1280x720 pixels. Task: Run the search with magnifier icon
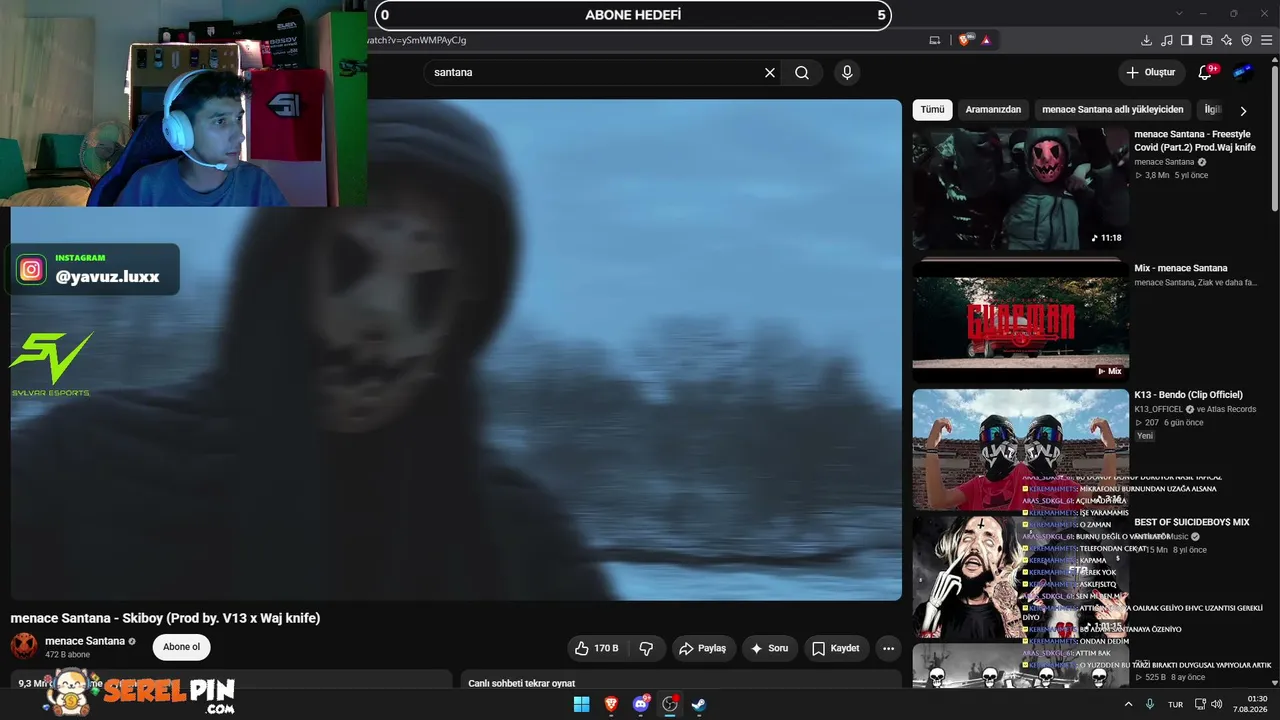tap(802, 73)
